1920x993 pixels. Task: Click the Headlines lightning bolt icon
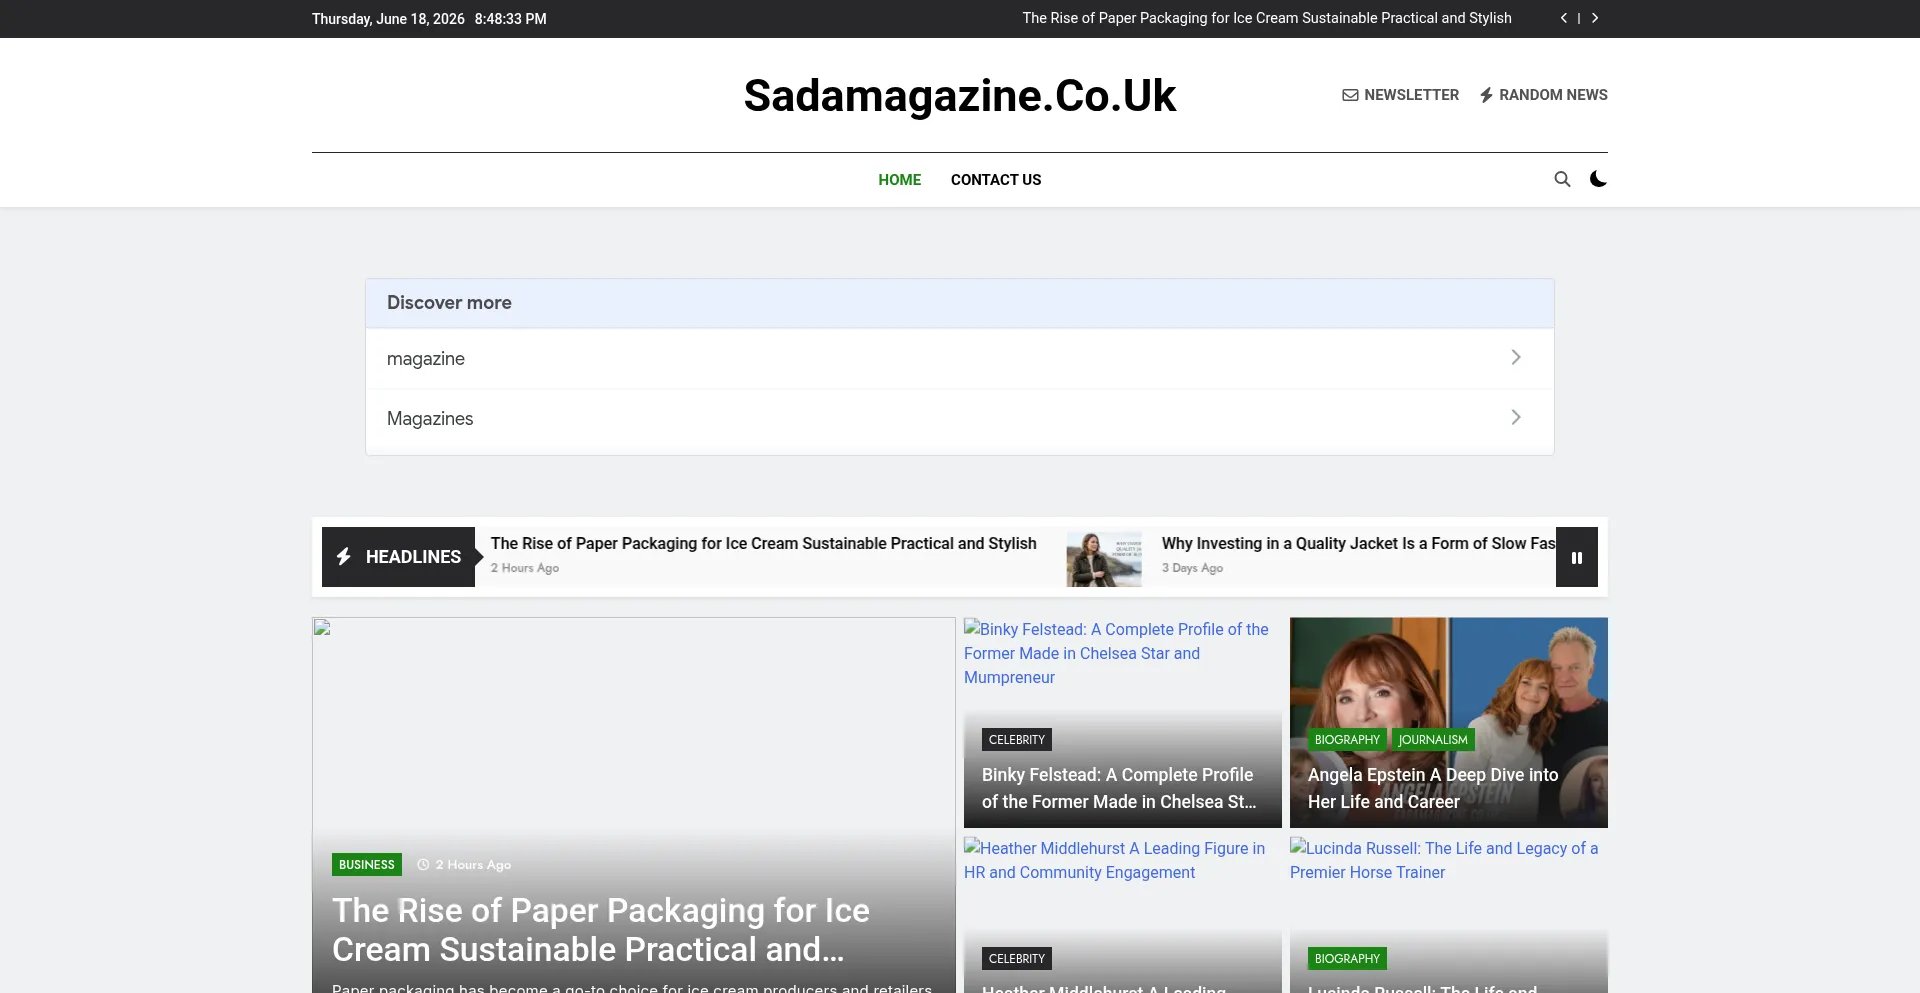point(344,556)
